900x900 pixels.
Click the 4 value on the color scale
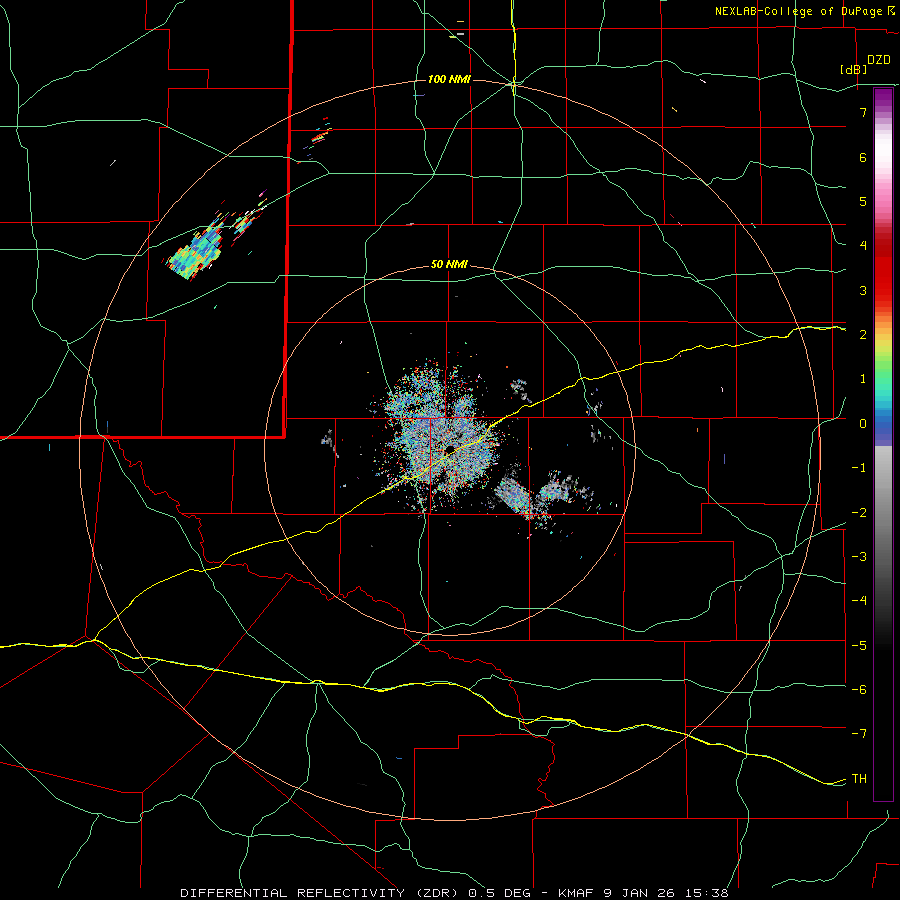pyautogui.click(x=863, y=246)
